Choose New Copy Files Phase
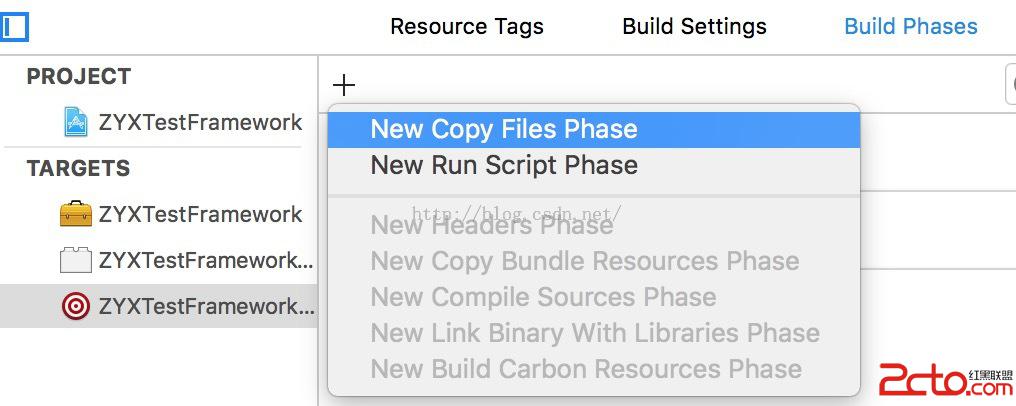The image size is (1016, 406). (504, 129)
